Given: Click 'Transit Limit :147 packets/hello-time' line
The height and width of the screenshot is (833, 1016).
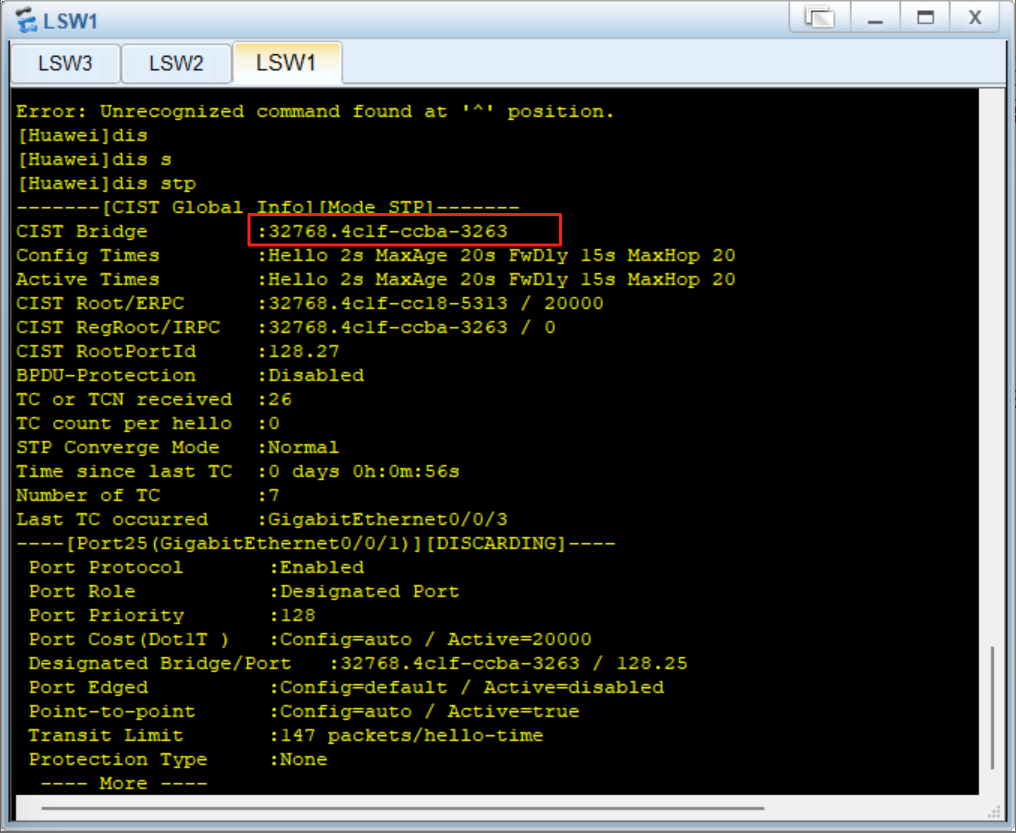Looking at the screenshot, I should coord(286,735).
